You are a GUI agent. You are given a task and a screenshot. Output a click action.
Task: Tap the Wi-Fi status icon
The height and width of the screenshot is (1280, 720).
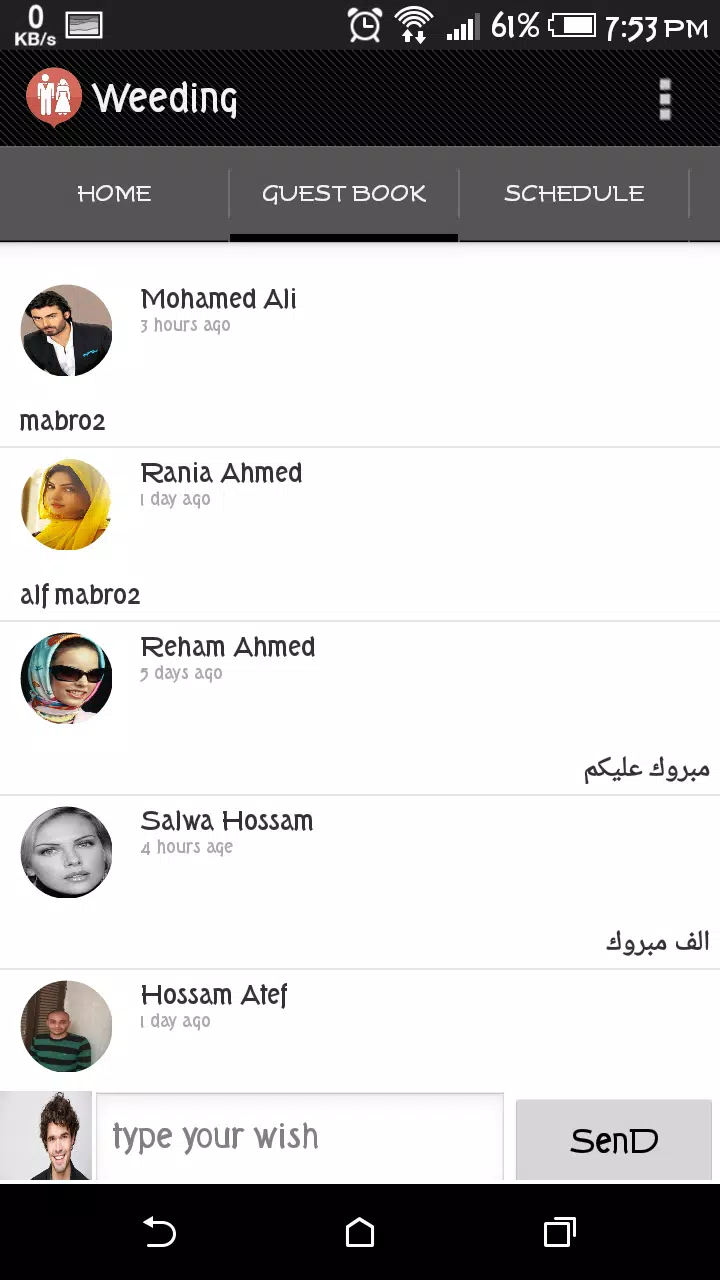pos(413,25)
